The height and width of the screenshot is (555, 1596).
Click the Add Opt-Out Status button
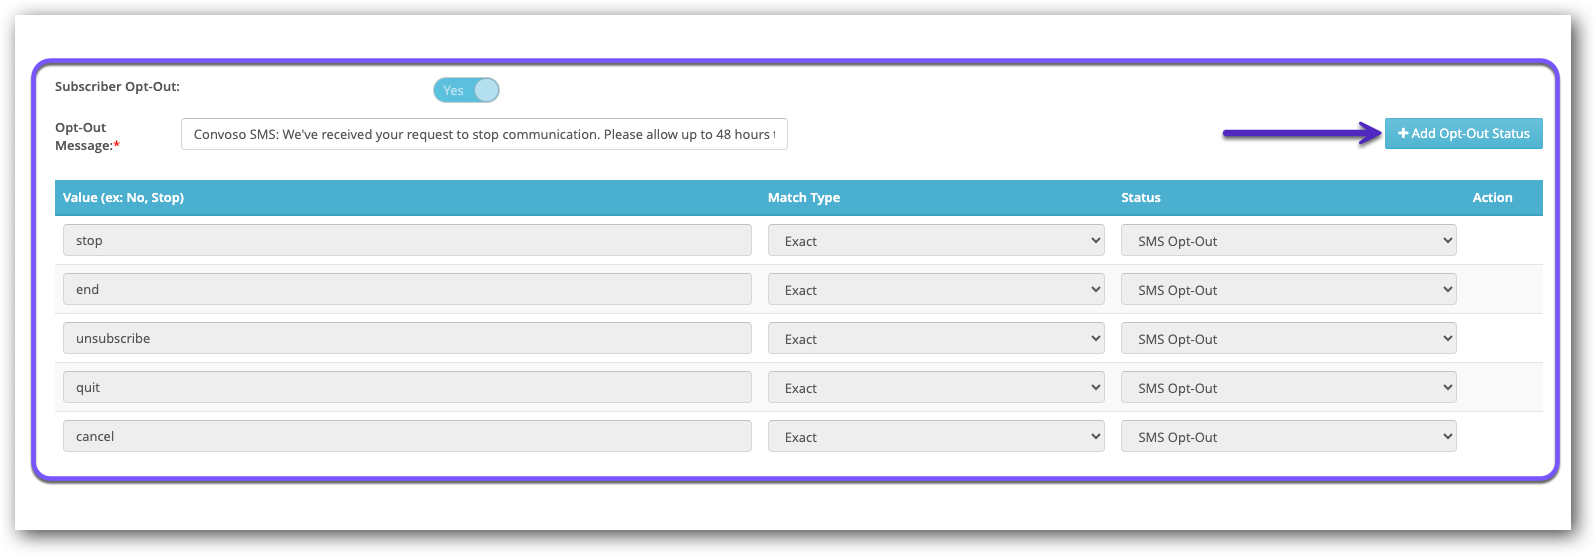[1463, 133]
